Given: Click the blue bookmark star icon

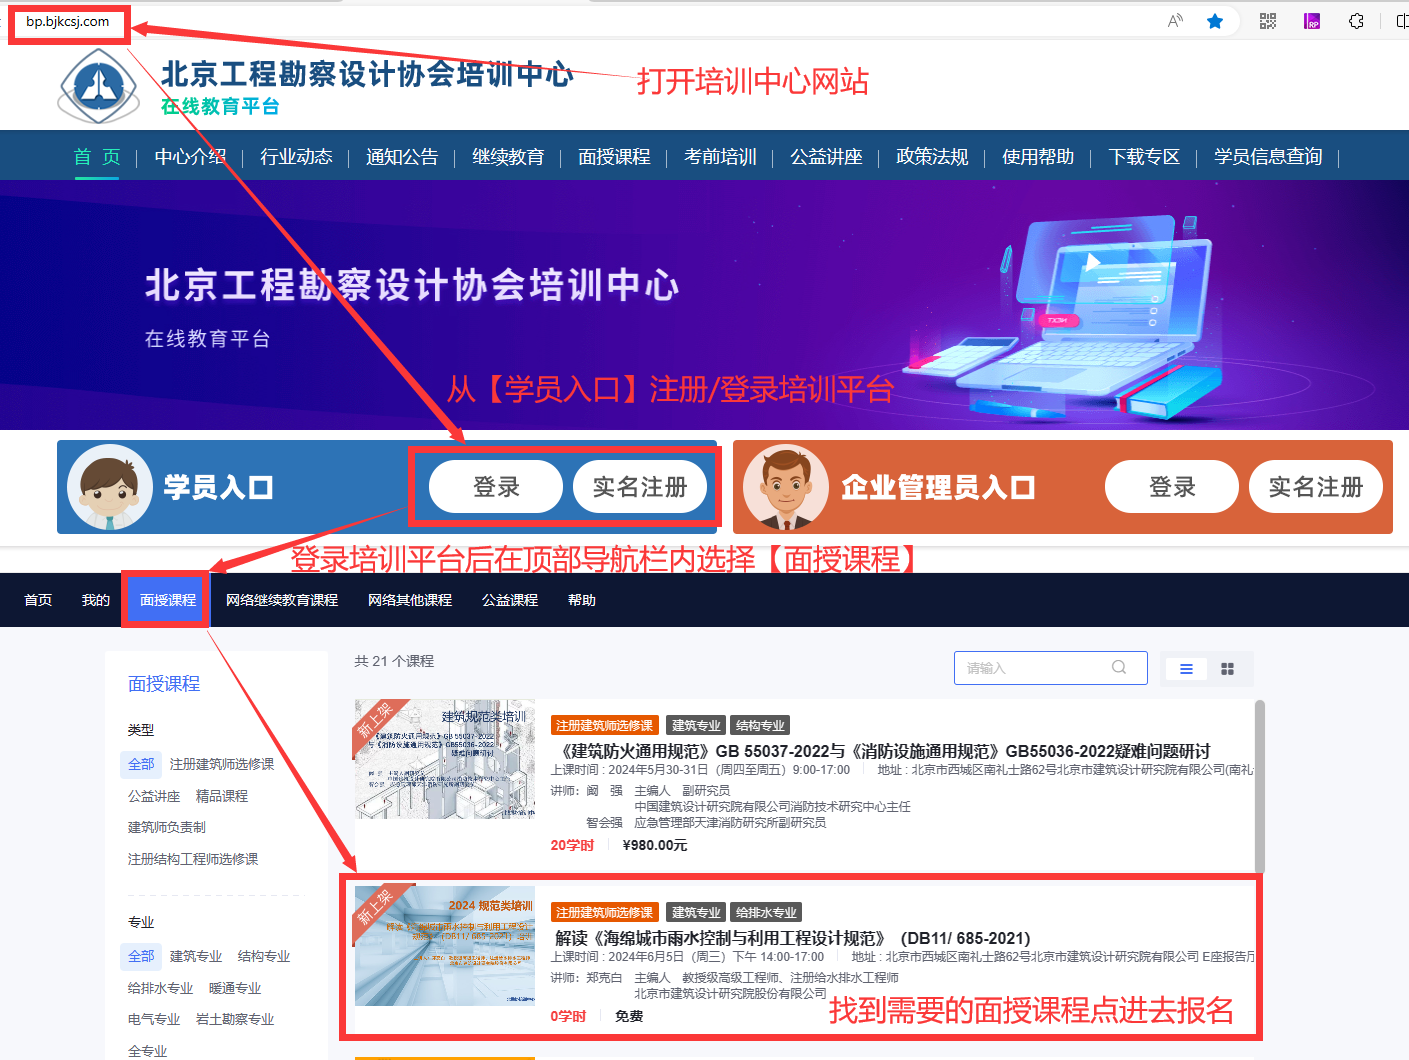Looking at the screenshot, I should click(x=1215, y=21).
